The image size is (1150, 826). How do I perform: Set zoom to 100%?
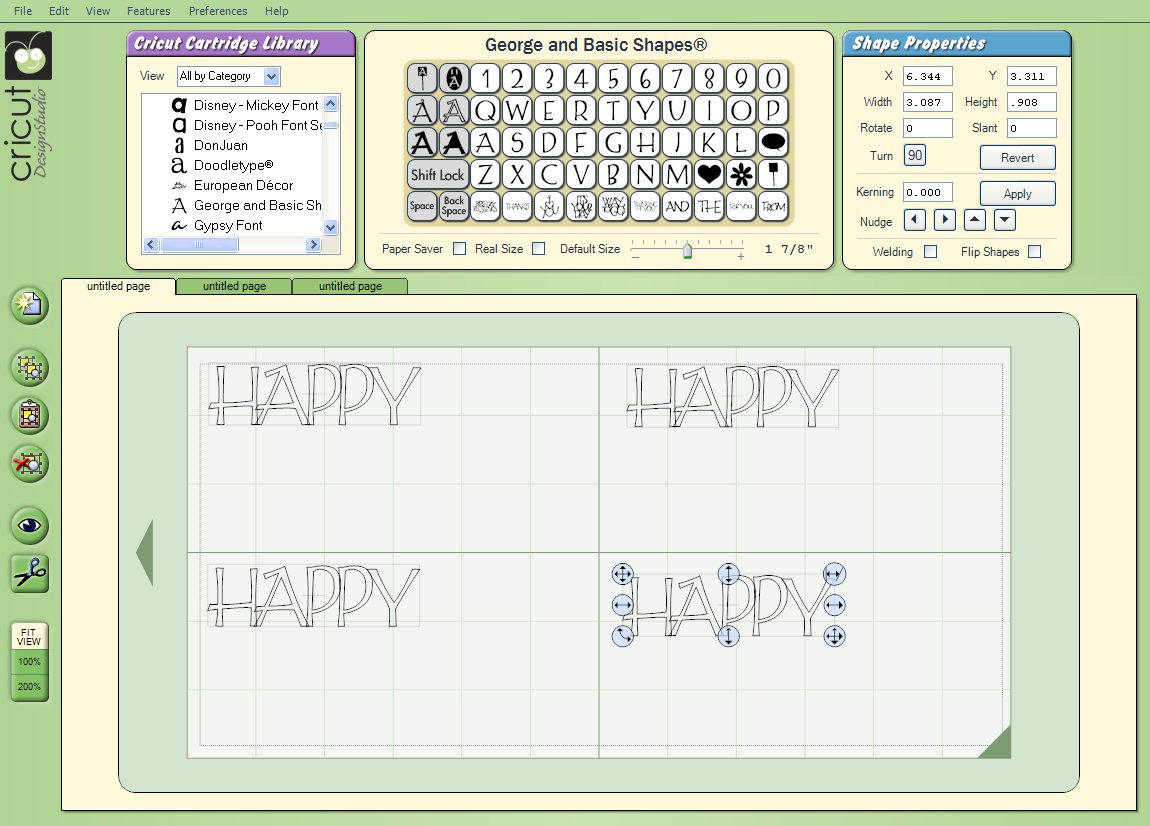(x=29, y=662)
